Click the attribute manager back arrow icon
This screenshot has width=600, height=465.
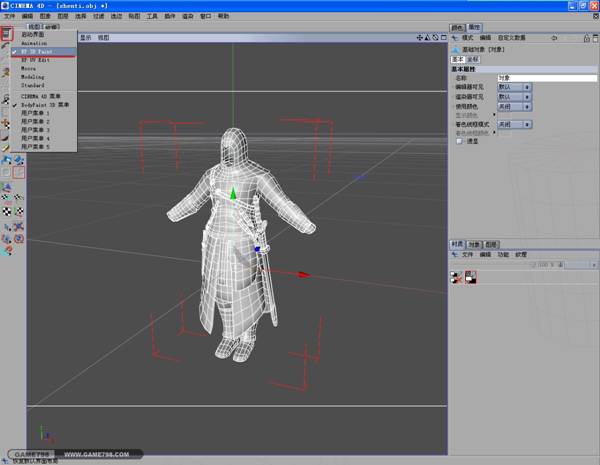pos(454,38)
